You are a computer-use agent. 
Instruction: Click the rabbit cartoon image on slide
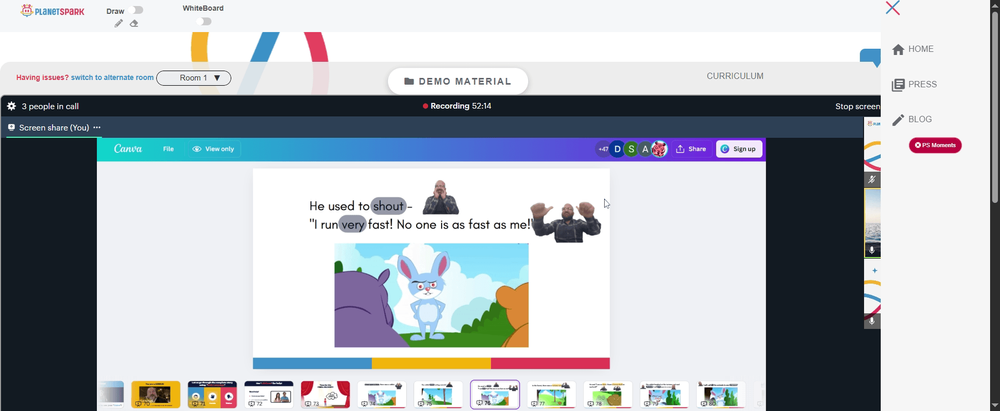431,295
